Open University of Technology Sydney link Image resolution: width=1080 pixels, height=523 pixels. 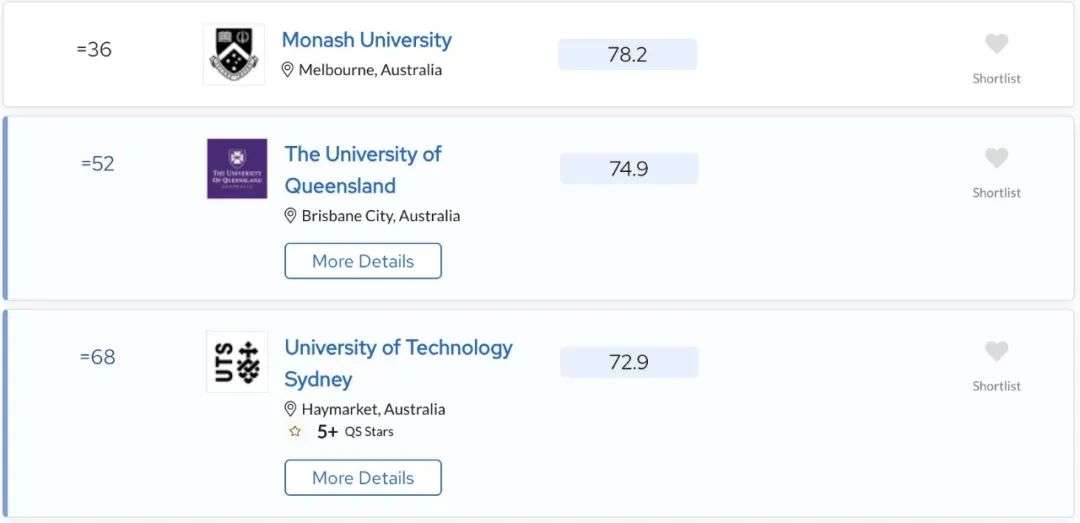coord(399,363)
